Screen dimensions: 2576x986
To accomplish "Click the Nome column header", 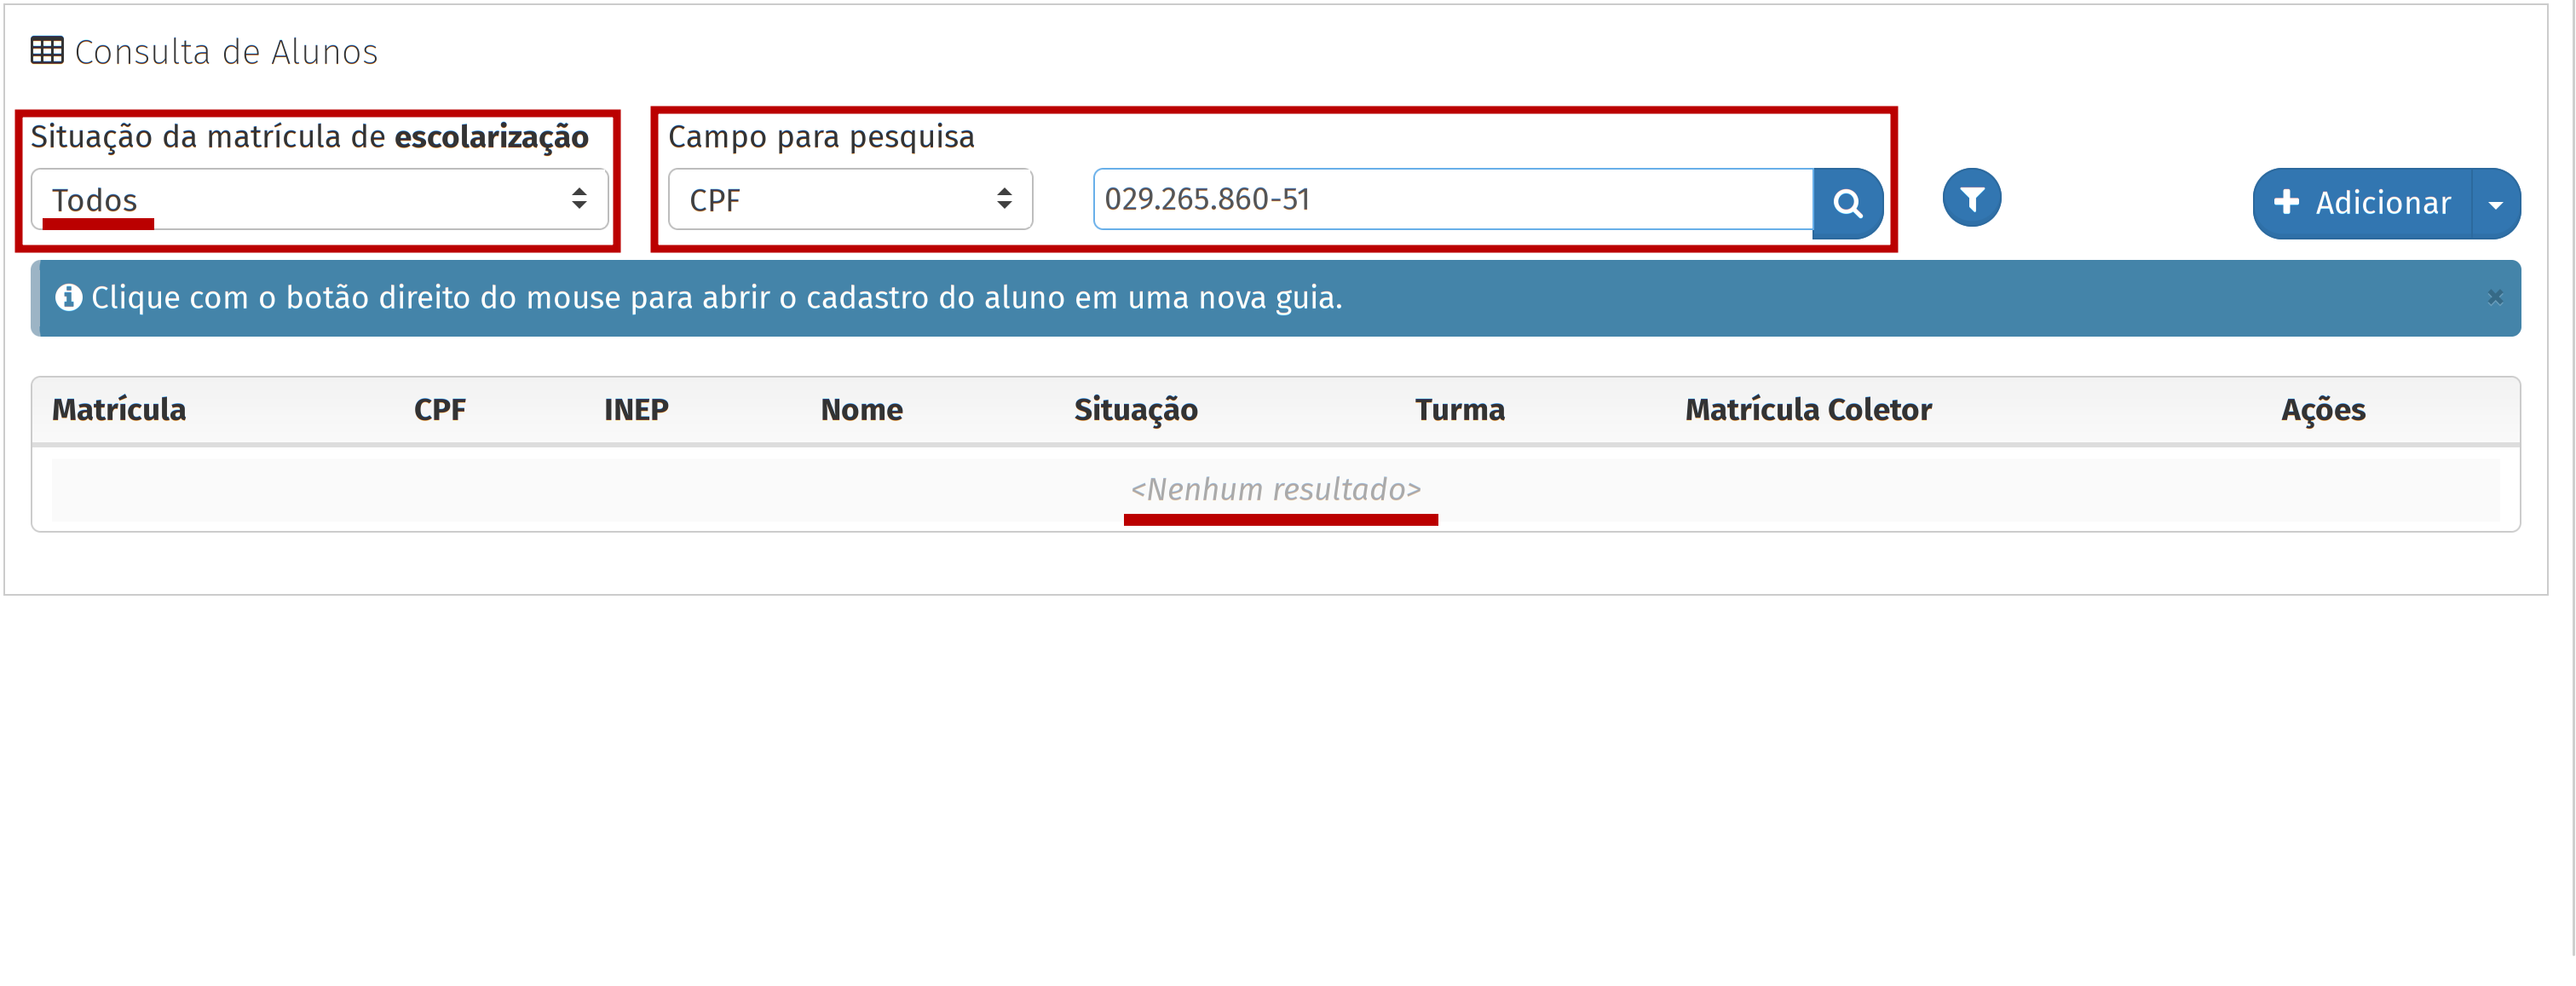I will pyautogui.click(x=861, y=409).
